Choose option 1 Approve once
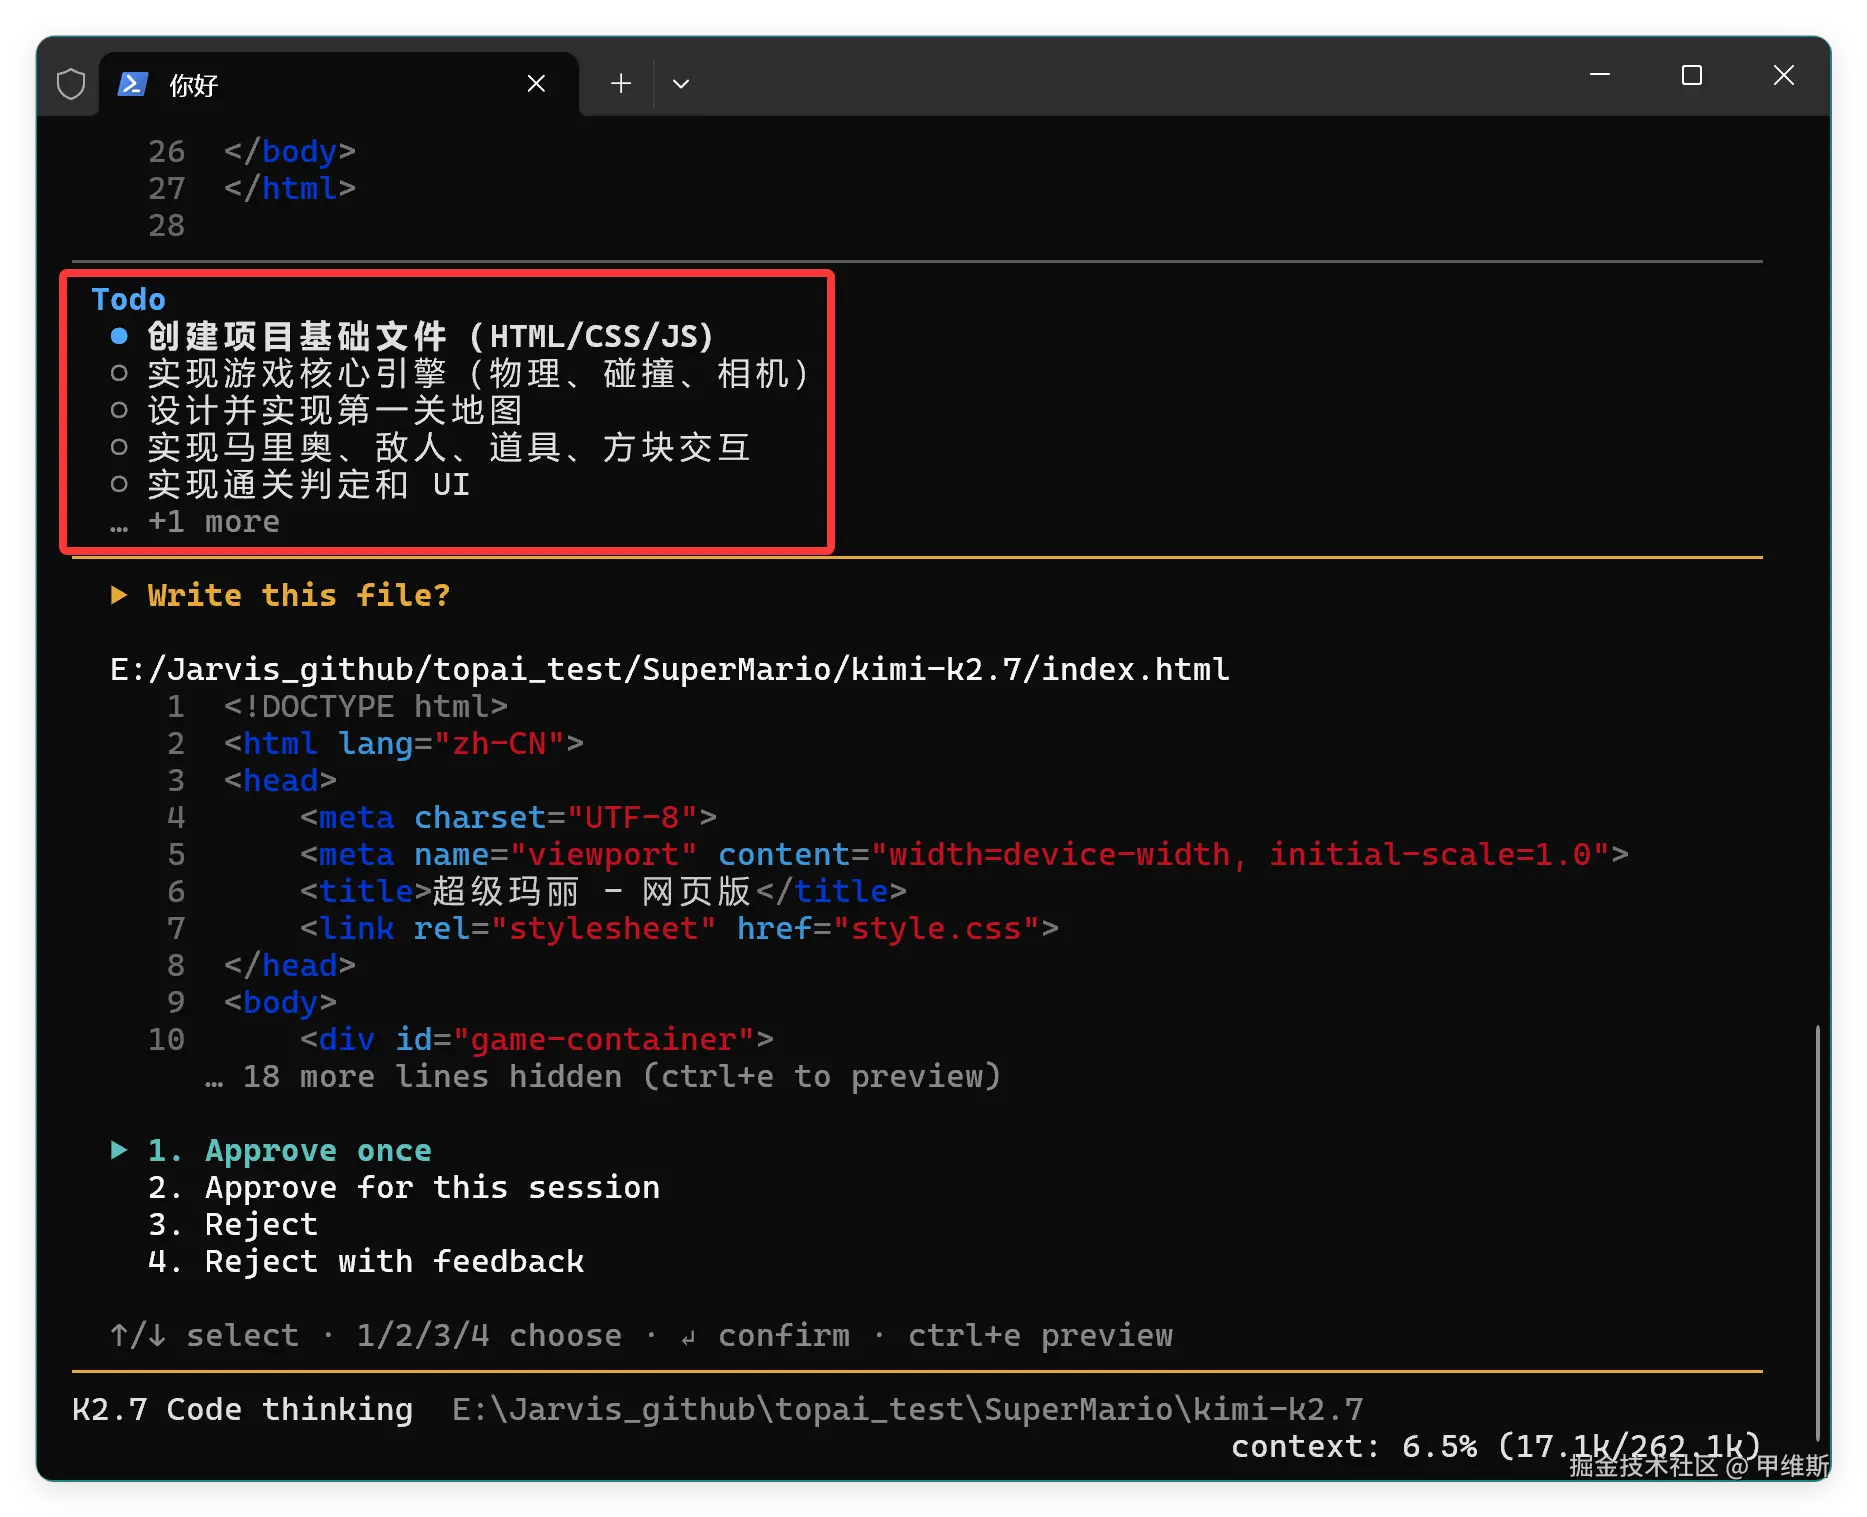The width and height of the screenshot is (1867, 1517). (x=290, y=1150)
